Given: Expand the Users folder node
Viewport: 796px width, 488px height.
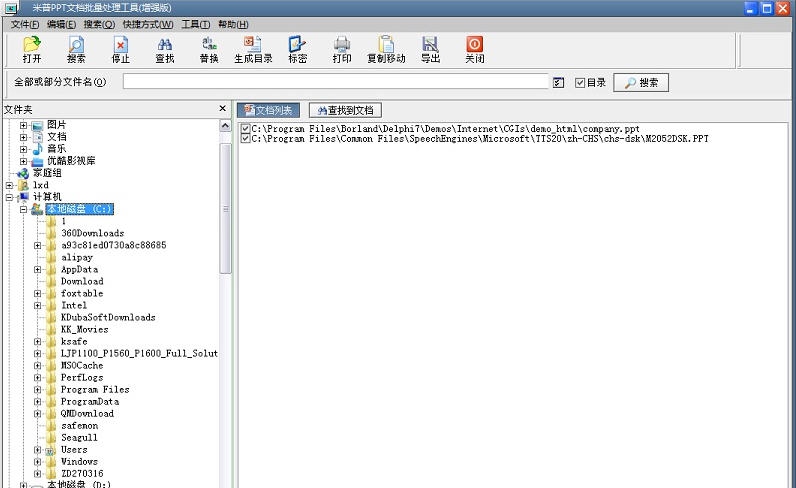Looking at the screenshot, I should click(38, 450).
